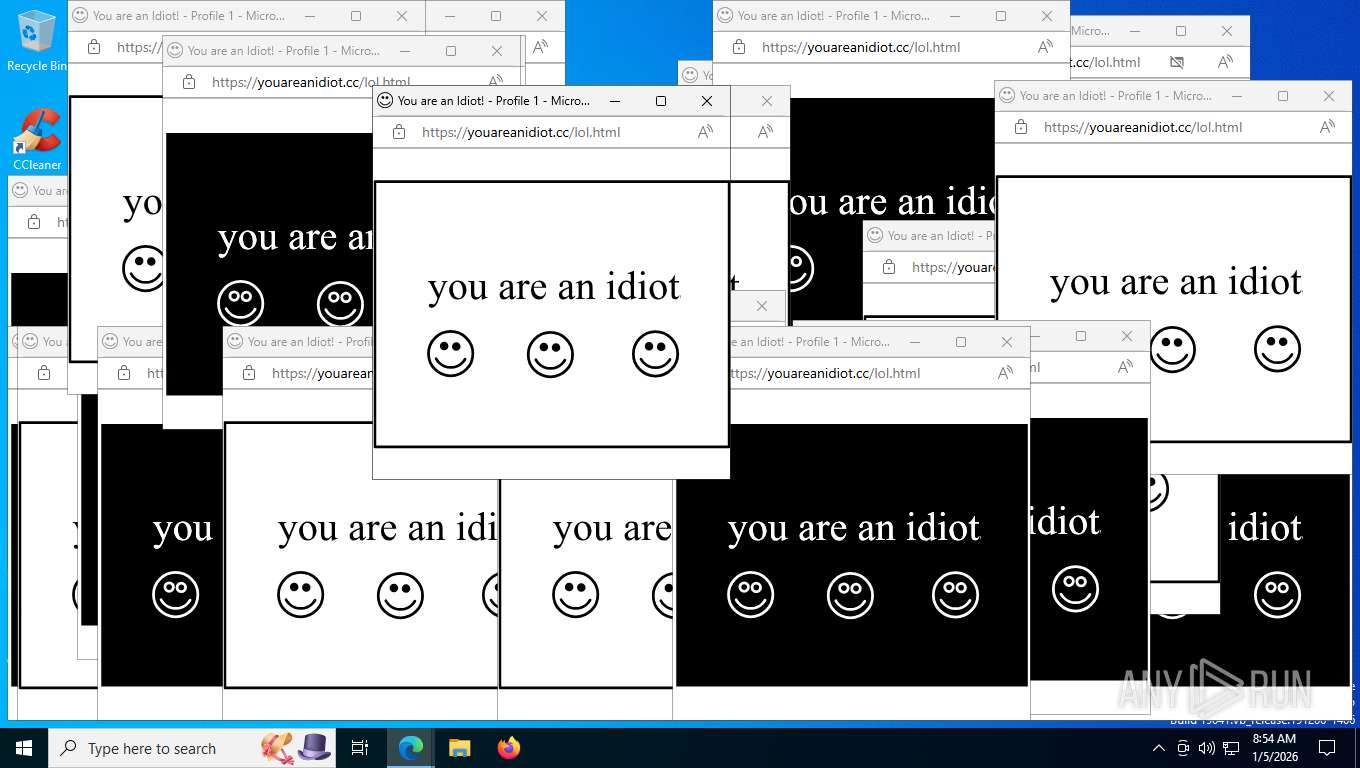
Task: Expand the hidden system tray icons chevron
Action: 1159,748
